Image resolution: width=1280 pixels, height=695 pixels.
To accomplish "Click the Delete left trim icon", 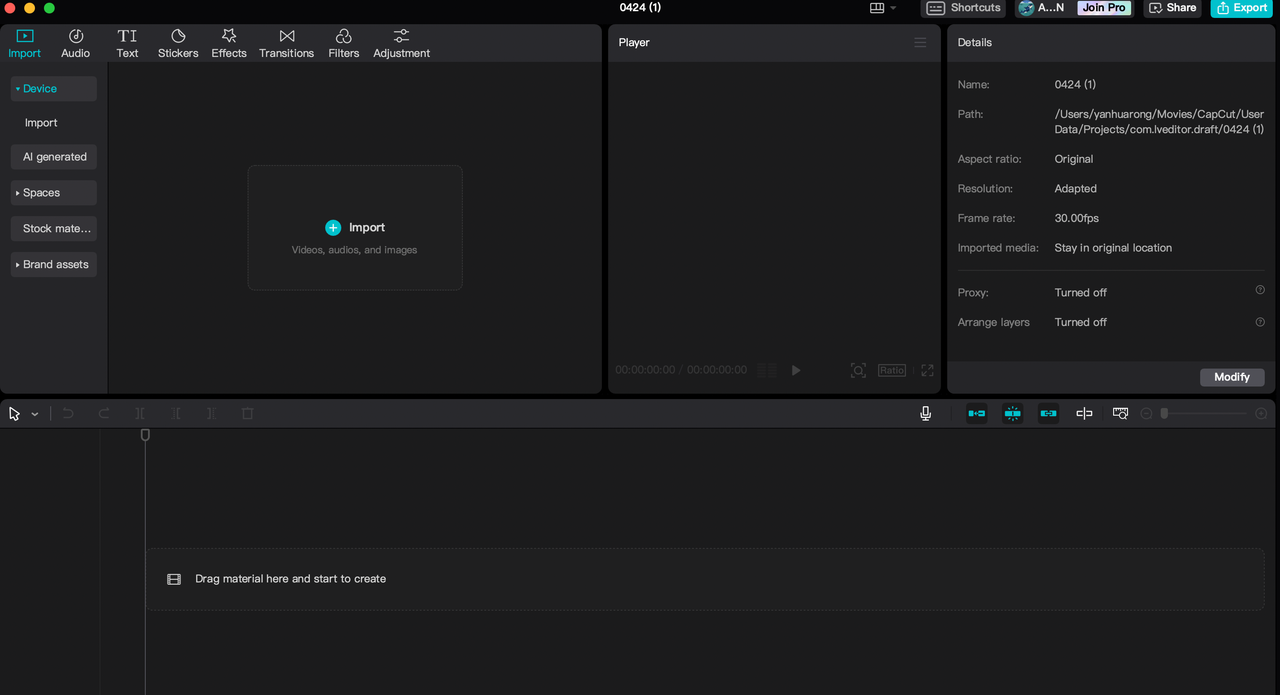I will pyautogui.click(x=176, y=413).
